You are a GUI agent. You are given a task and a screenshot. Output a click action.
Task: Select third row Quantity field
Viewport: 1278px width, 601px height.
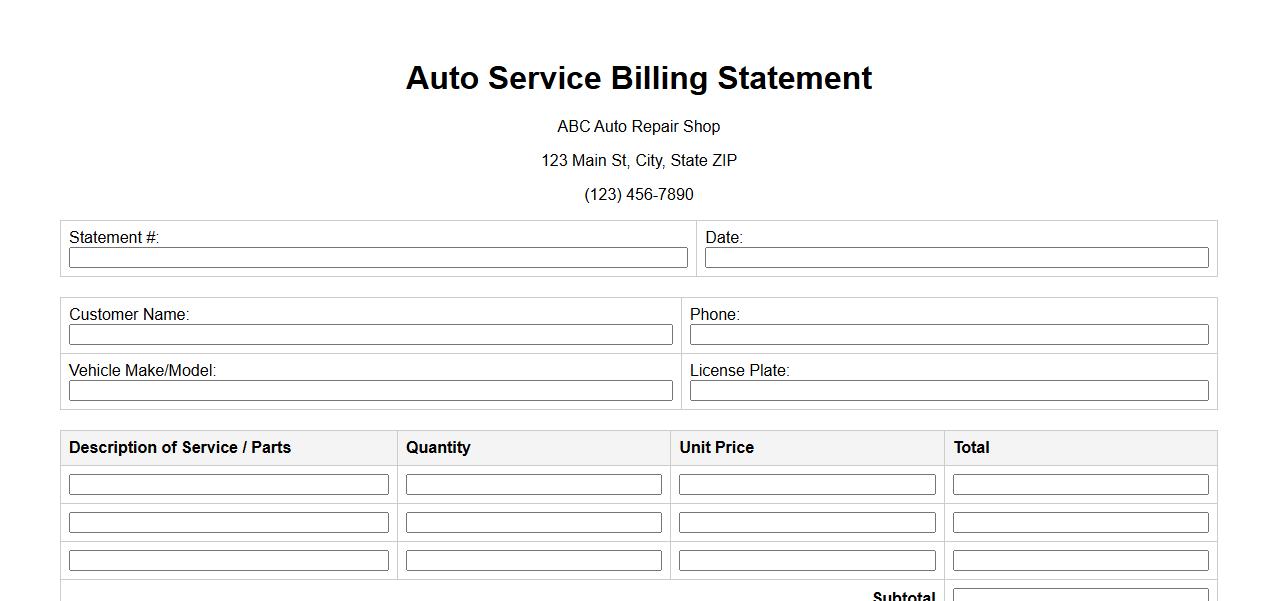coord(533,561)
